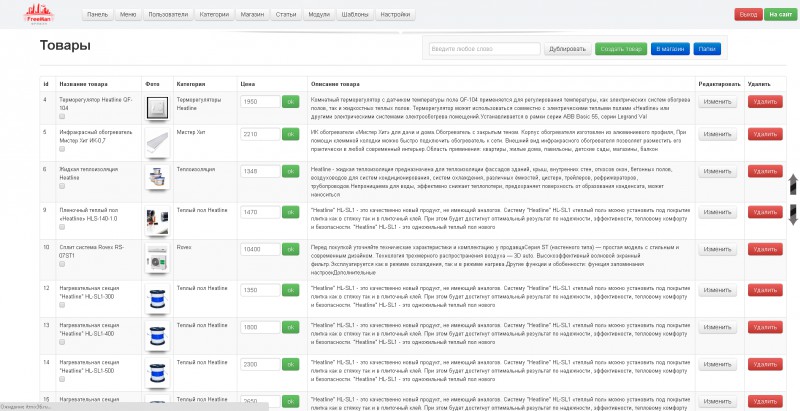Click price field with value 1950

(260, 101)
